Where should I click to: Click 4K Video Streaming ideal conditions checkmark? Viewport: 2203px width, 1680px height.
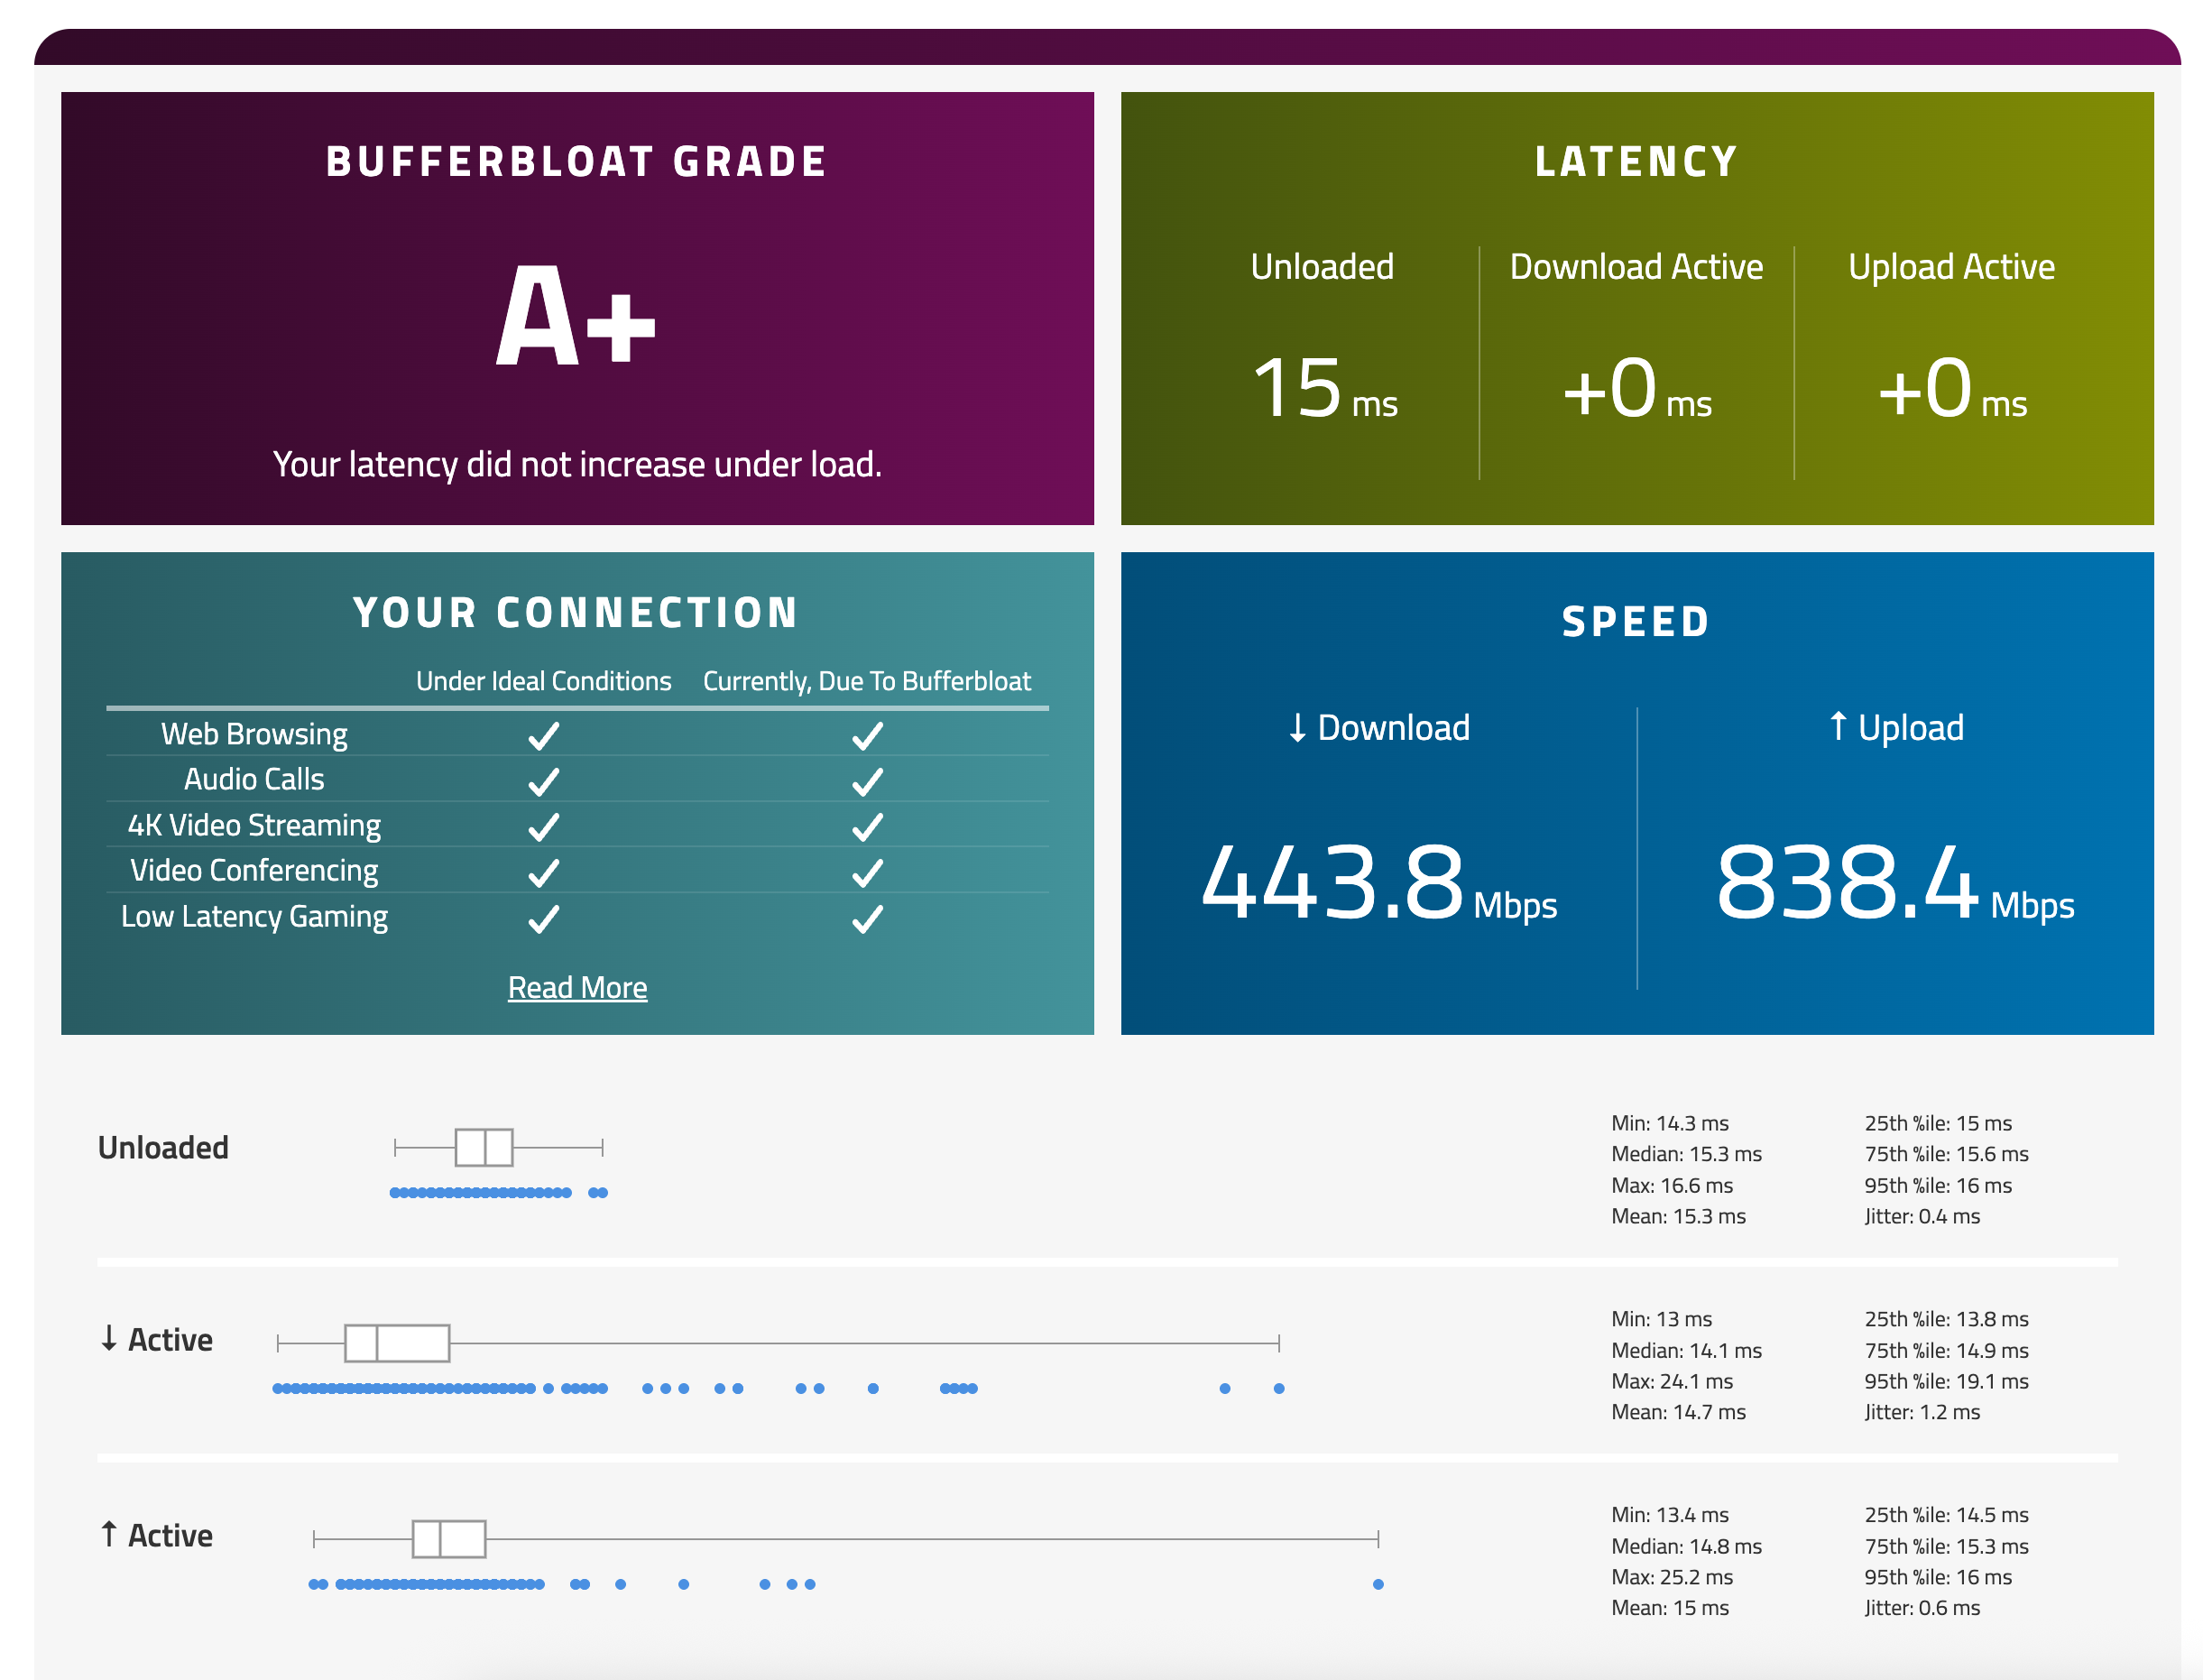tap(543, 827)
